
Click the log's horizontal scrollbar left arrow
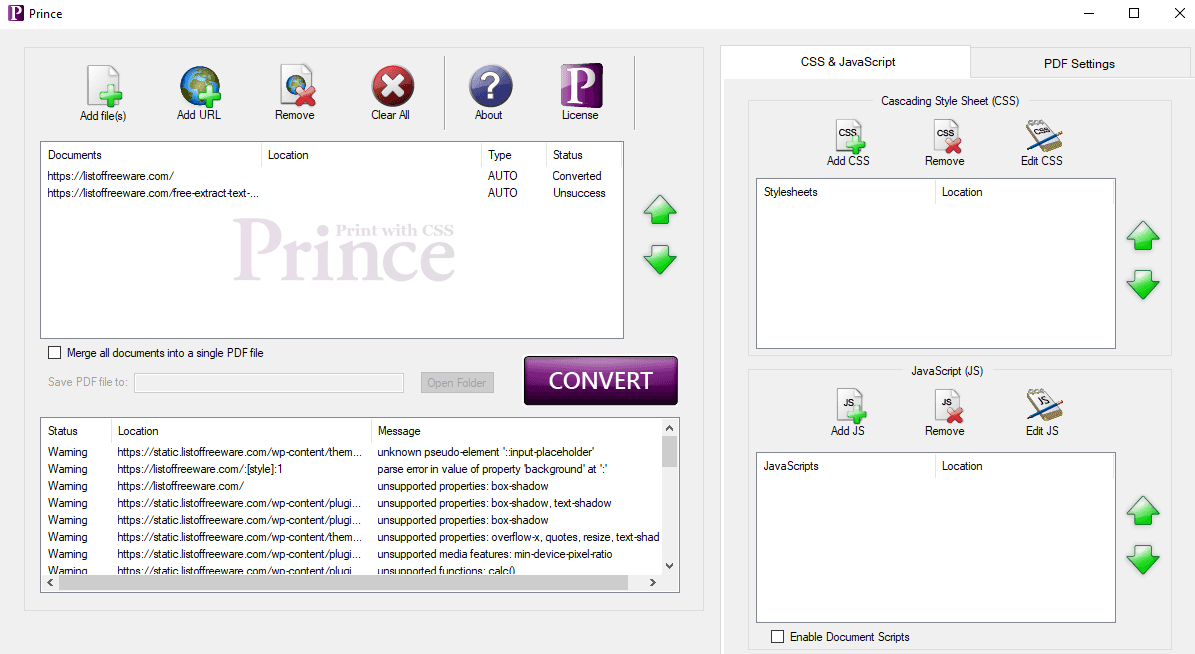50,582
